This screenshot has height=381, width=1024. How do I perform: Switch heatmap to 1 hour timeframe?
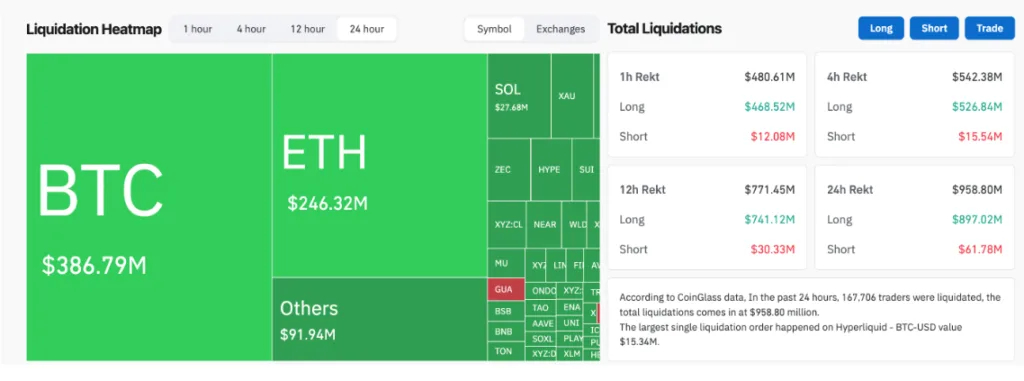pyautogui.click(x=197, y=29)
